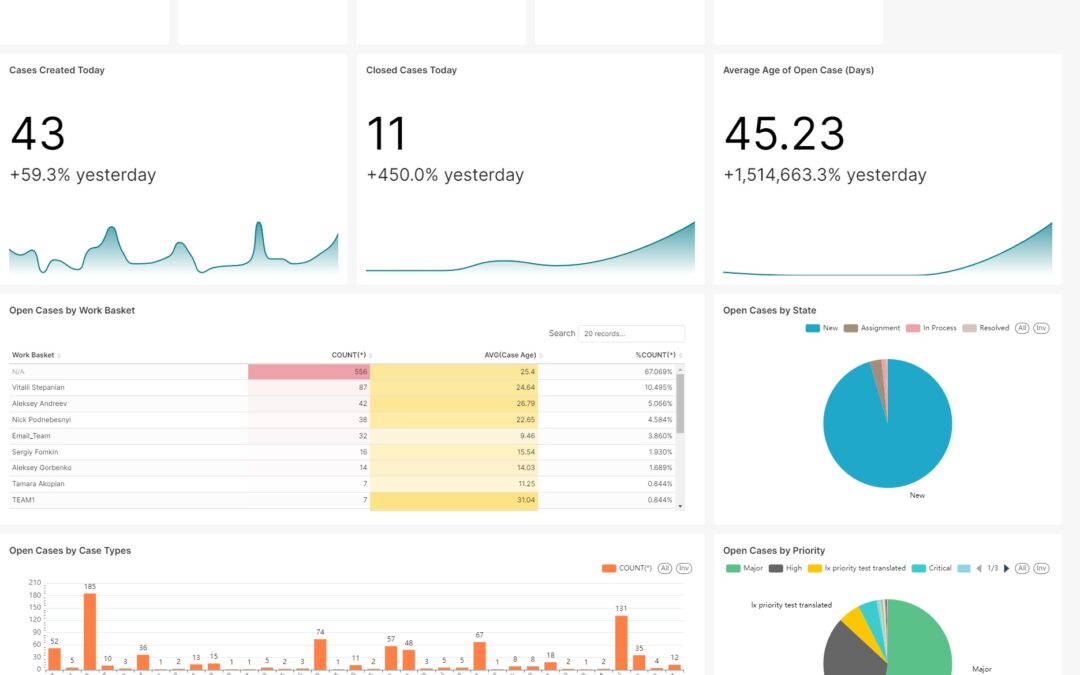Click the COUNT(*) column sort icon

tap(371, 356)
